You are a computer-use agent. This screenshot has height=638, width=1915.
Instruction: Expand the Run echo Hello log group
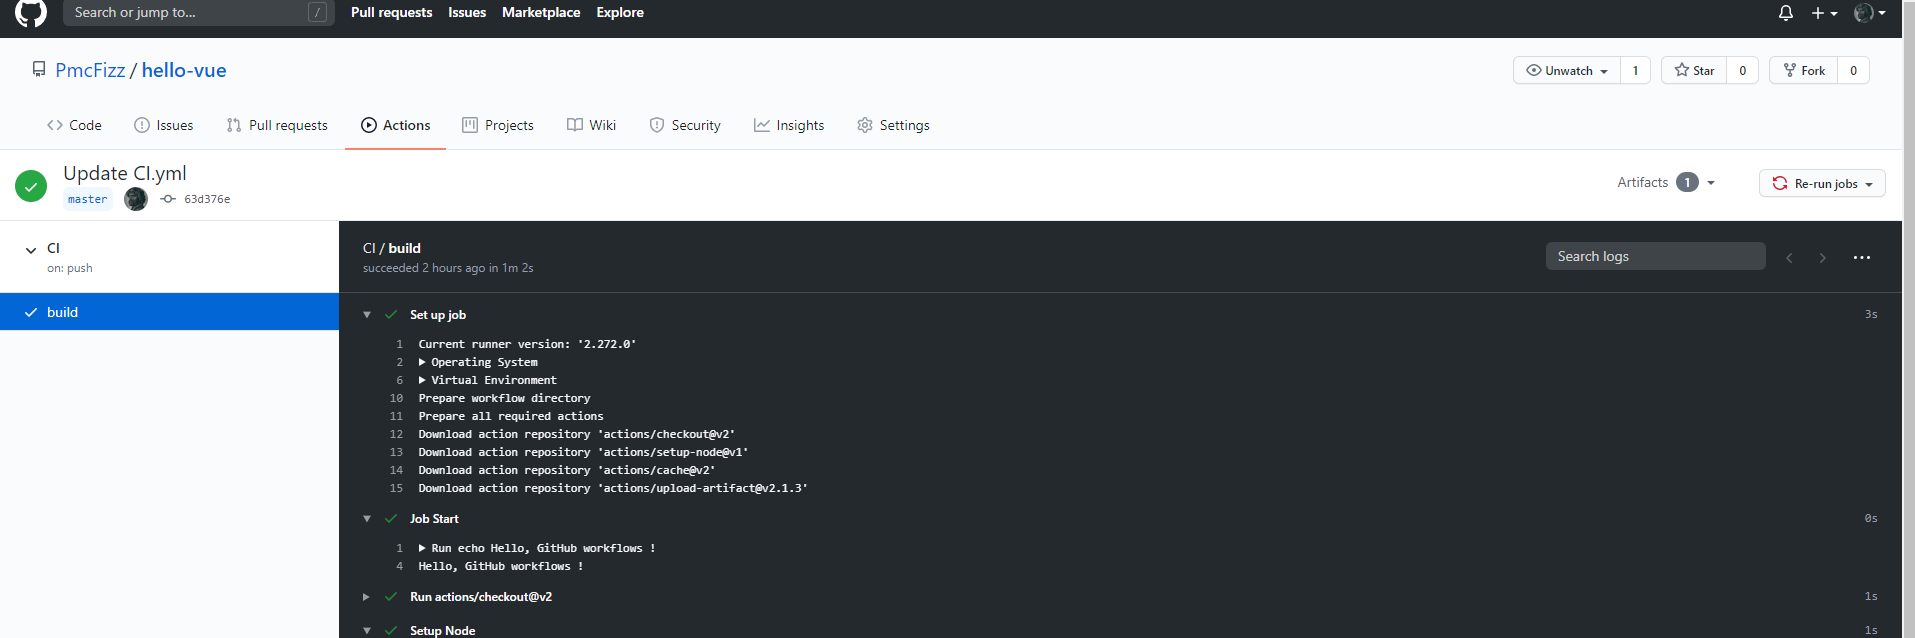coord(422,548)
